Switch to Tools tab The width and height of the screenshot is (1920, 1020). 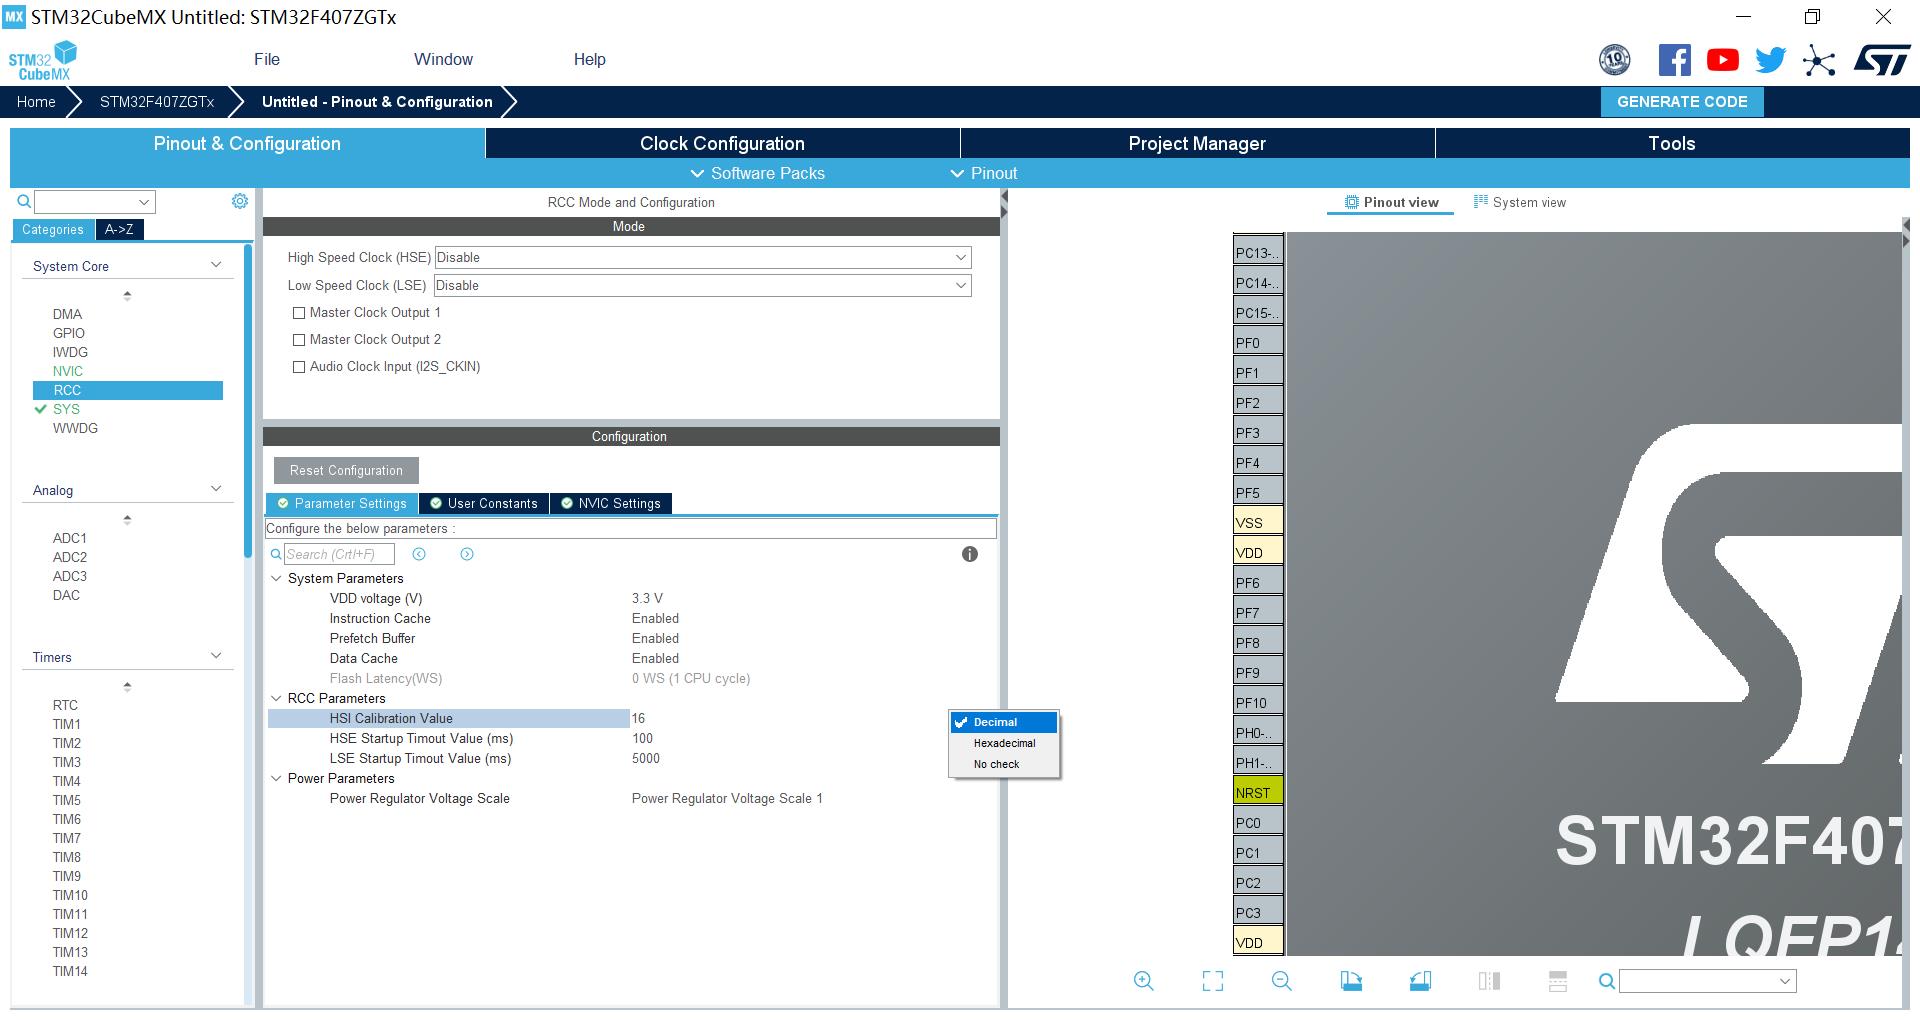pos(1672,144)
